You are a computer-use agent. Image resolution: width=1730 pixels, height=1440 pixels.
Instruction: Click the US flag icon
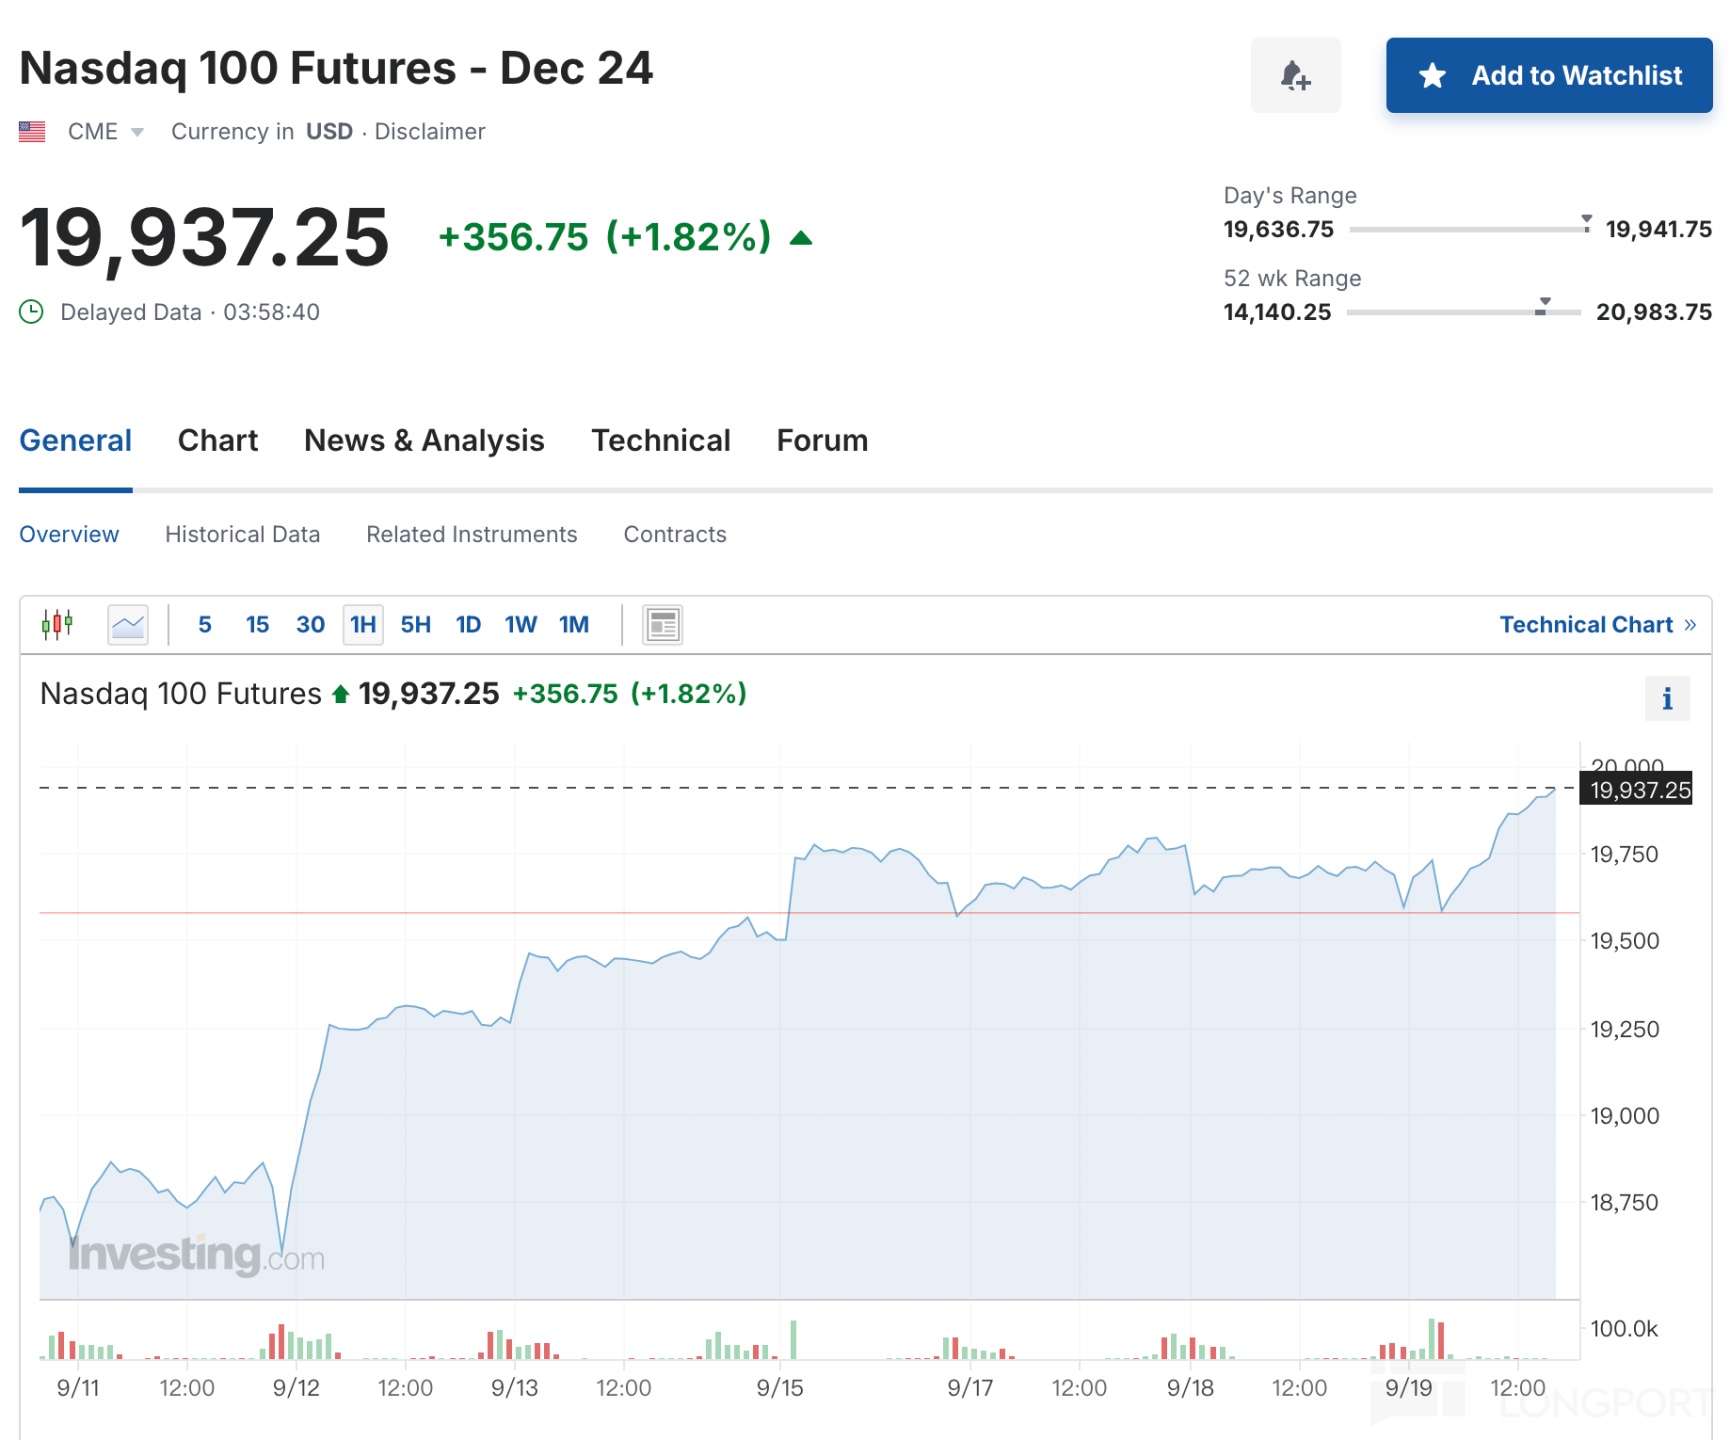[x=32, y=132]
